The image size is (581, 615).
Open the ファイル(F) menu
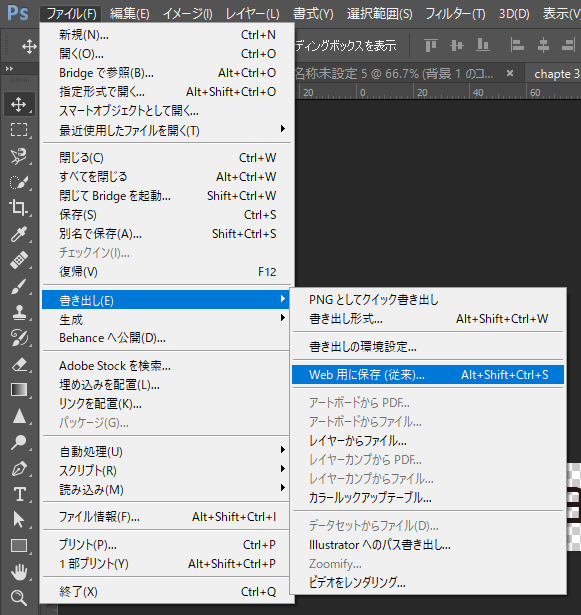tap(71, 14)
